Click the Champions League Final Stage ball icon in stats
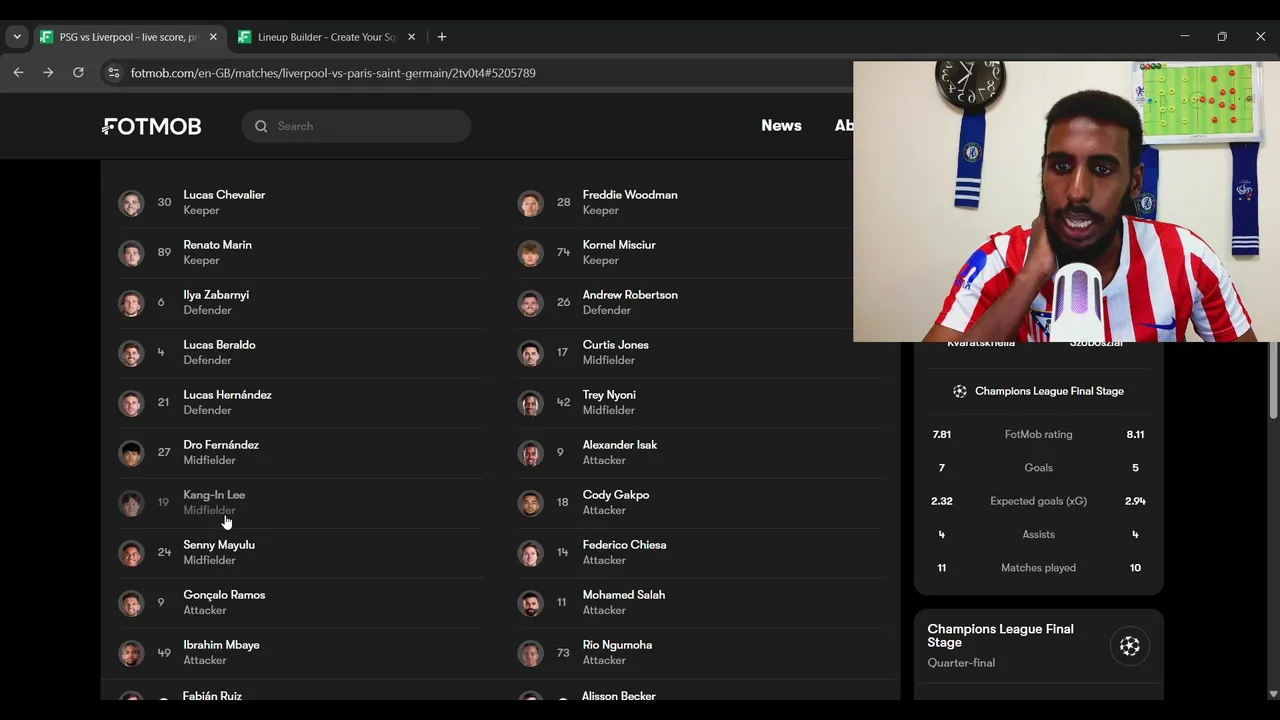Viewport: 1280px width, 720px height. point(960,391)
